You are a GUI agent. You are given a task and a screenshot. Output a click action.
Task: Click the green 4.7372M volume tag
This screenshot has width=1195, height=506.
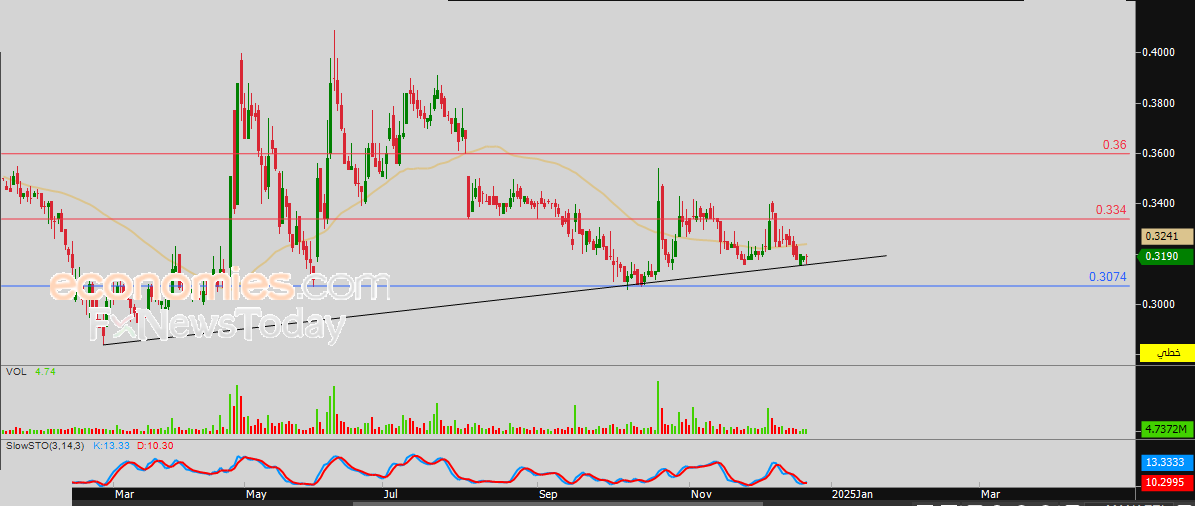pyautogui.click(x=1165, y=429)
